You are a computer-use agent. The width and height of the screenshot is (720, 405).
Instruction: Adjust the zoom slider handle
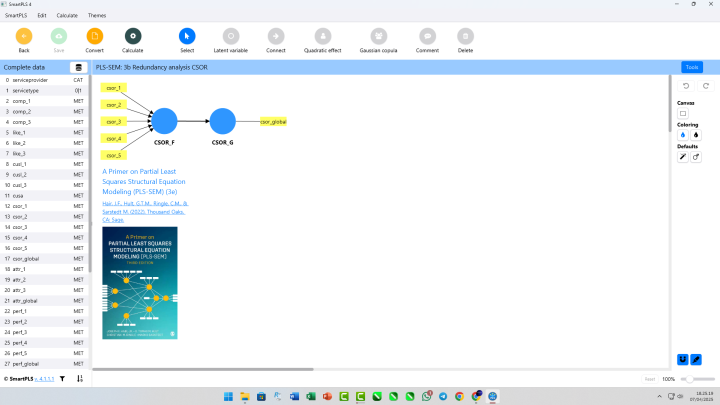click(x=690, y=379)
